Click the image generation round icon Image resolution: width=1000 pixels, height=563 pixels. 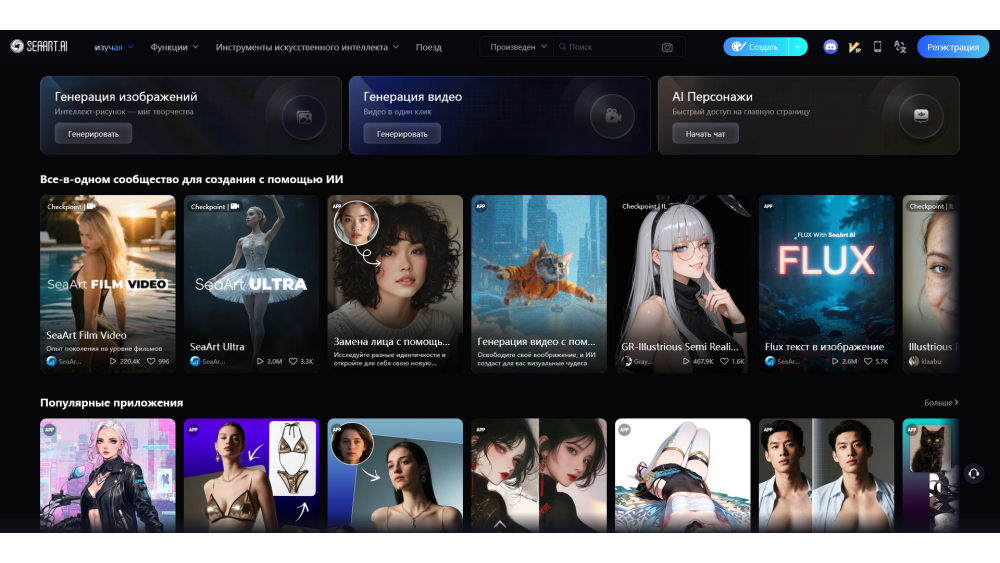[x=304, y=117]
